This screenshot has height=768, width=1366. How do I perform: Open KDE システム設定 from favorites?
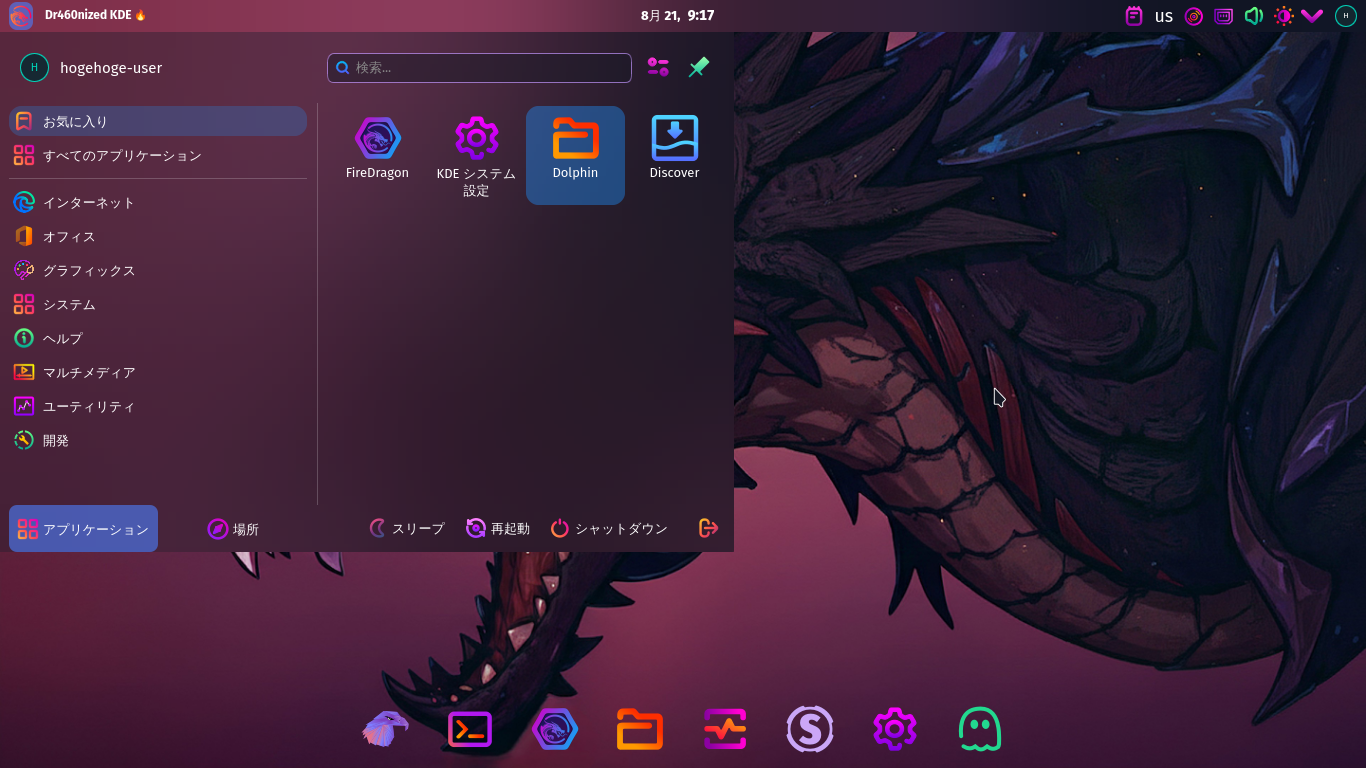[x=476, y=155]
